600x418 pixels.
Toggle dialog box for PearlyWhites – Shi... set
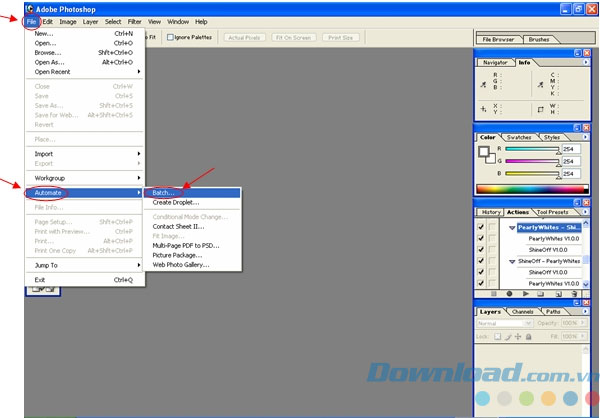pos(492,227)
